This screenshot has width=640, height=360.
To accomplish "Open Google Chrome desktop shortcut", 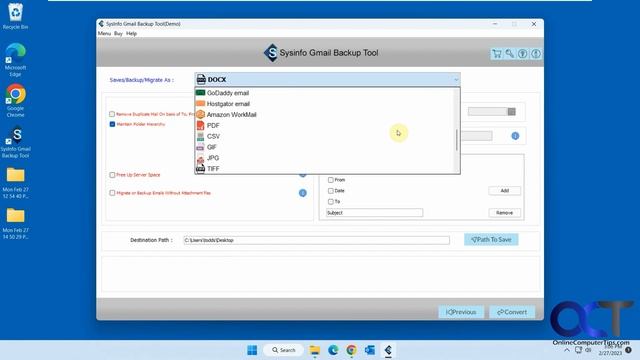I will pyautogui.click(x=16, y=101).
